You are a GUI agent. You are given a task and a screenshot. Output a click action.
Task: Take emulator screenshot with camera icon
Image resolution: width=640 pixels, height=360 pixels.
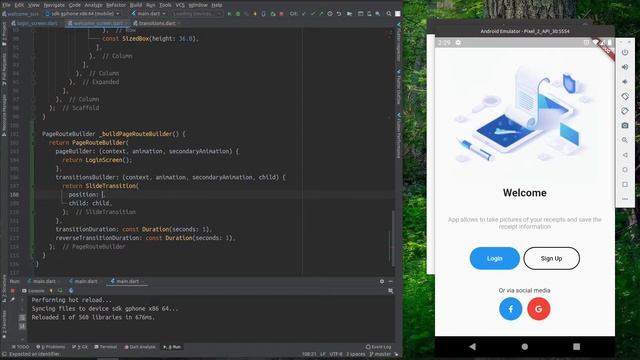[625, 126]
